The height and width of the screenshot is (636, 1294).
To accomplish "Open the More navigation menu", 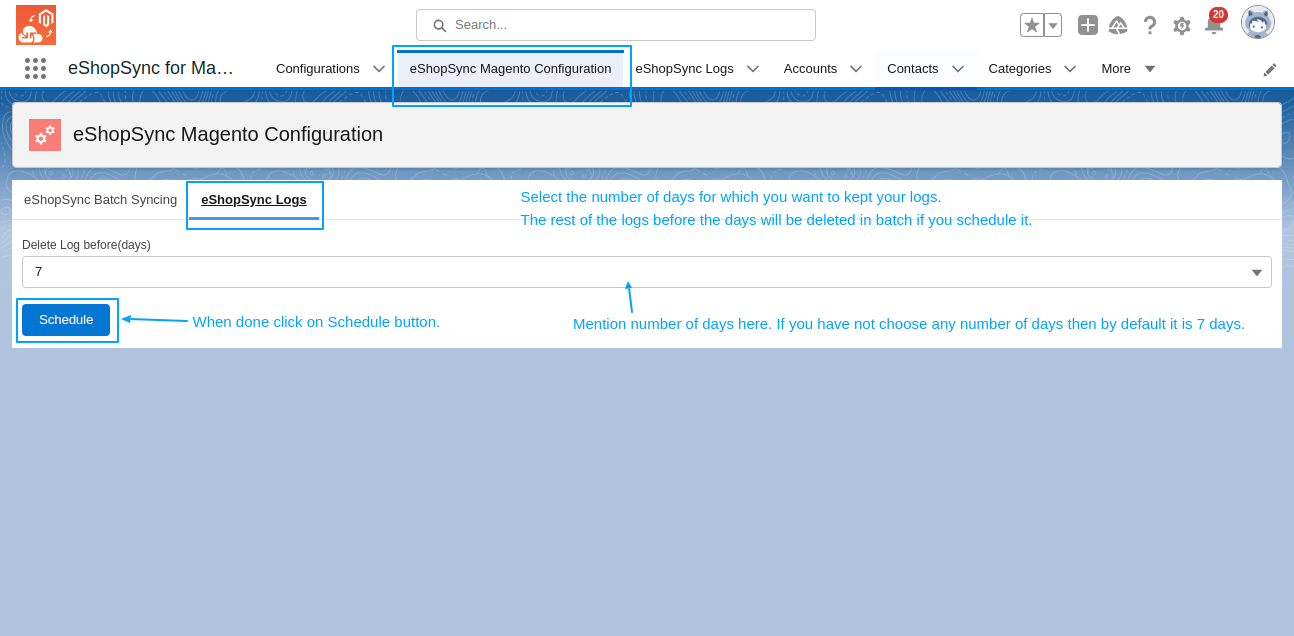I will click(x=1128, y=68).
